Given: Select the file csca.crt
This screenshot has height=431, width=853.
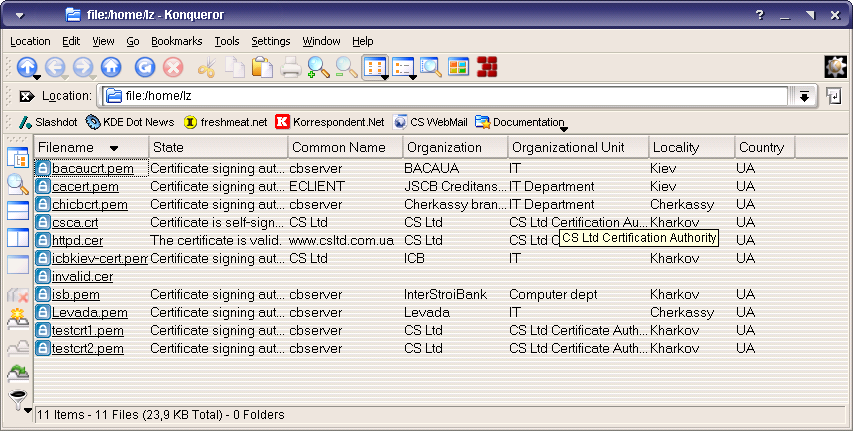Looking at the screenshot, I should click(x=75, y=223).
